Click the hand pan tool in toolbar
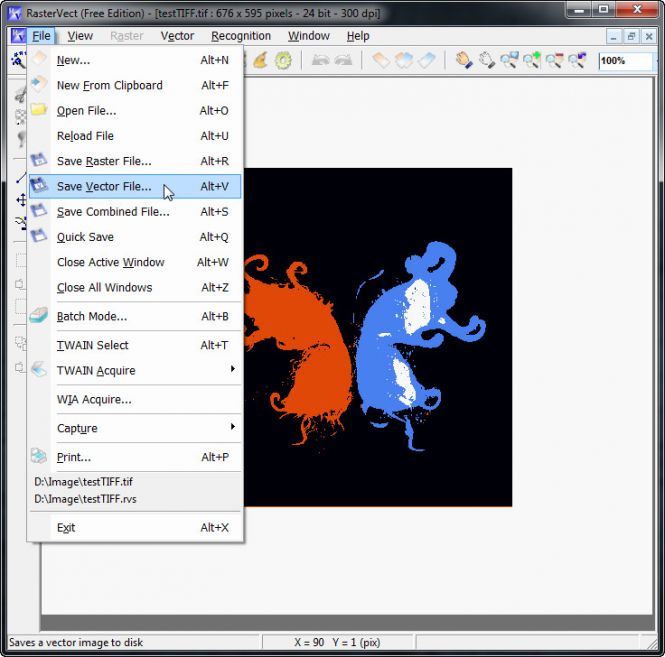The width and height of the screenshot is (665, 657). pos(464,60)
